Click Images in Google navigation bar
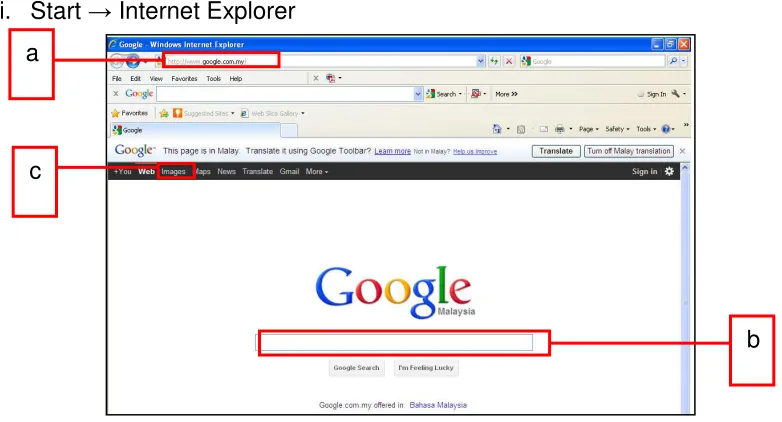Screen dimensions: 782x422 173,171
